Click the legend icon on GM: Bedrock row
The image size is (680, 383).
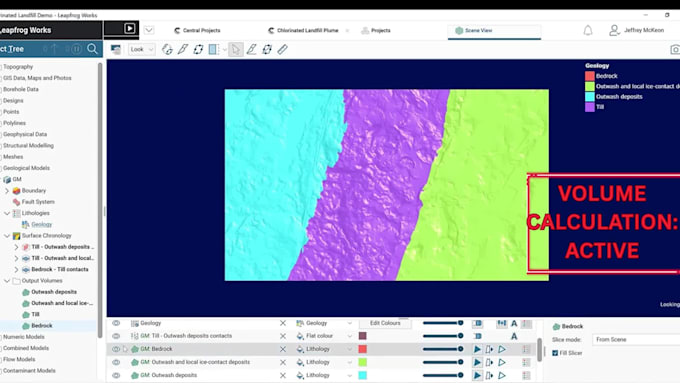(x=526, y=349)
